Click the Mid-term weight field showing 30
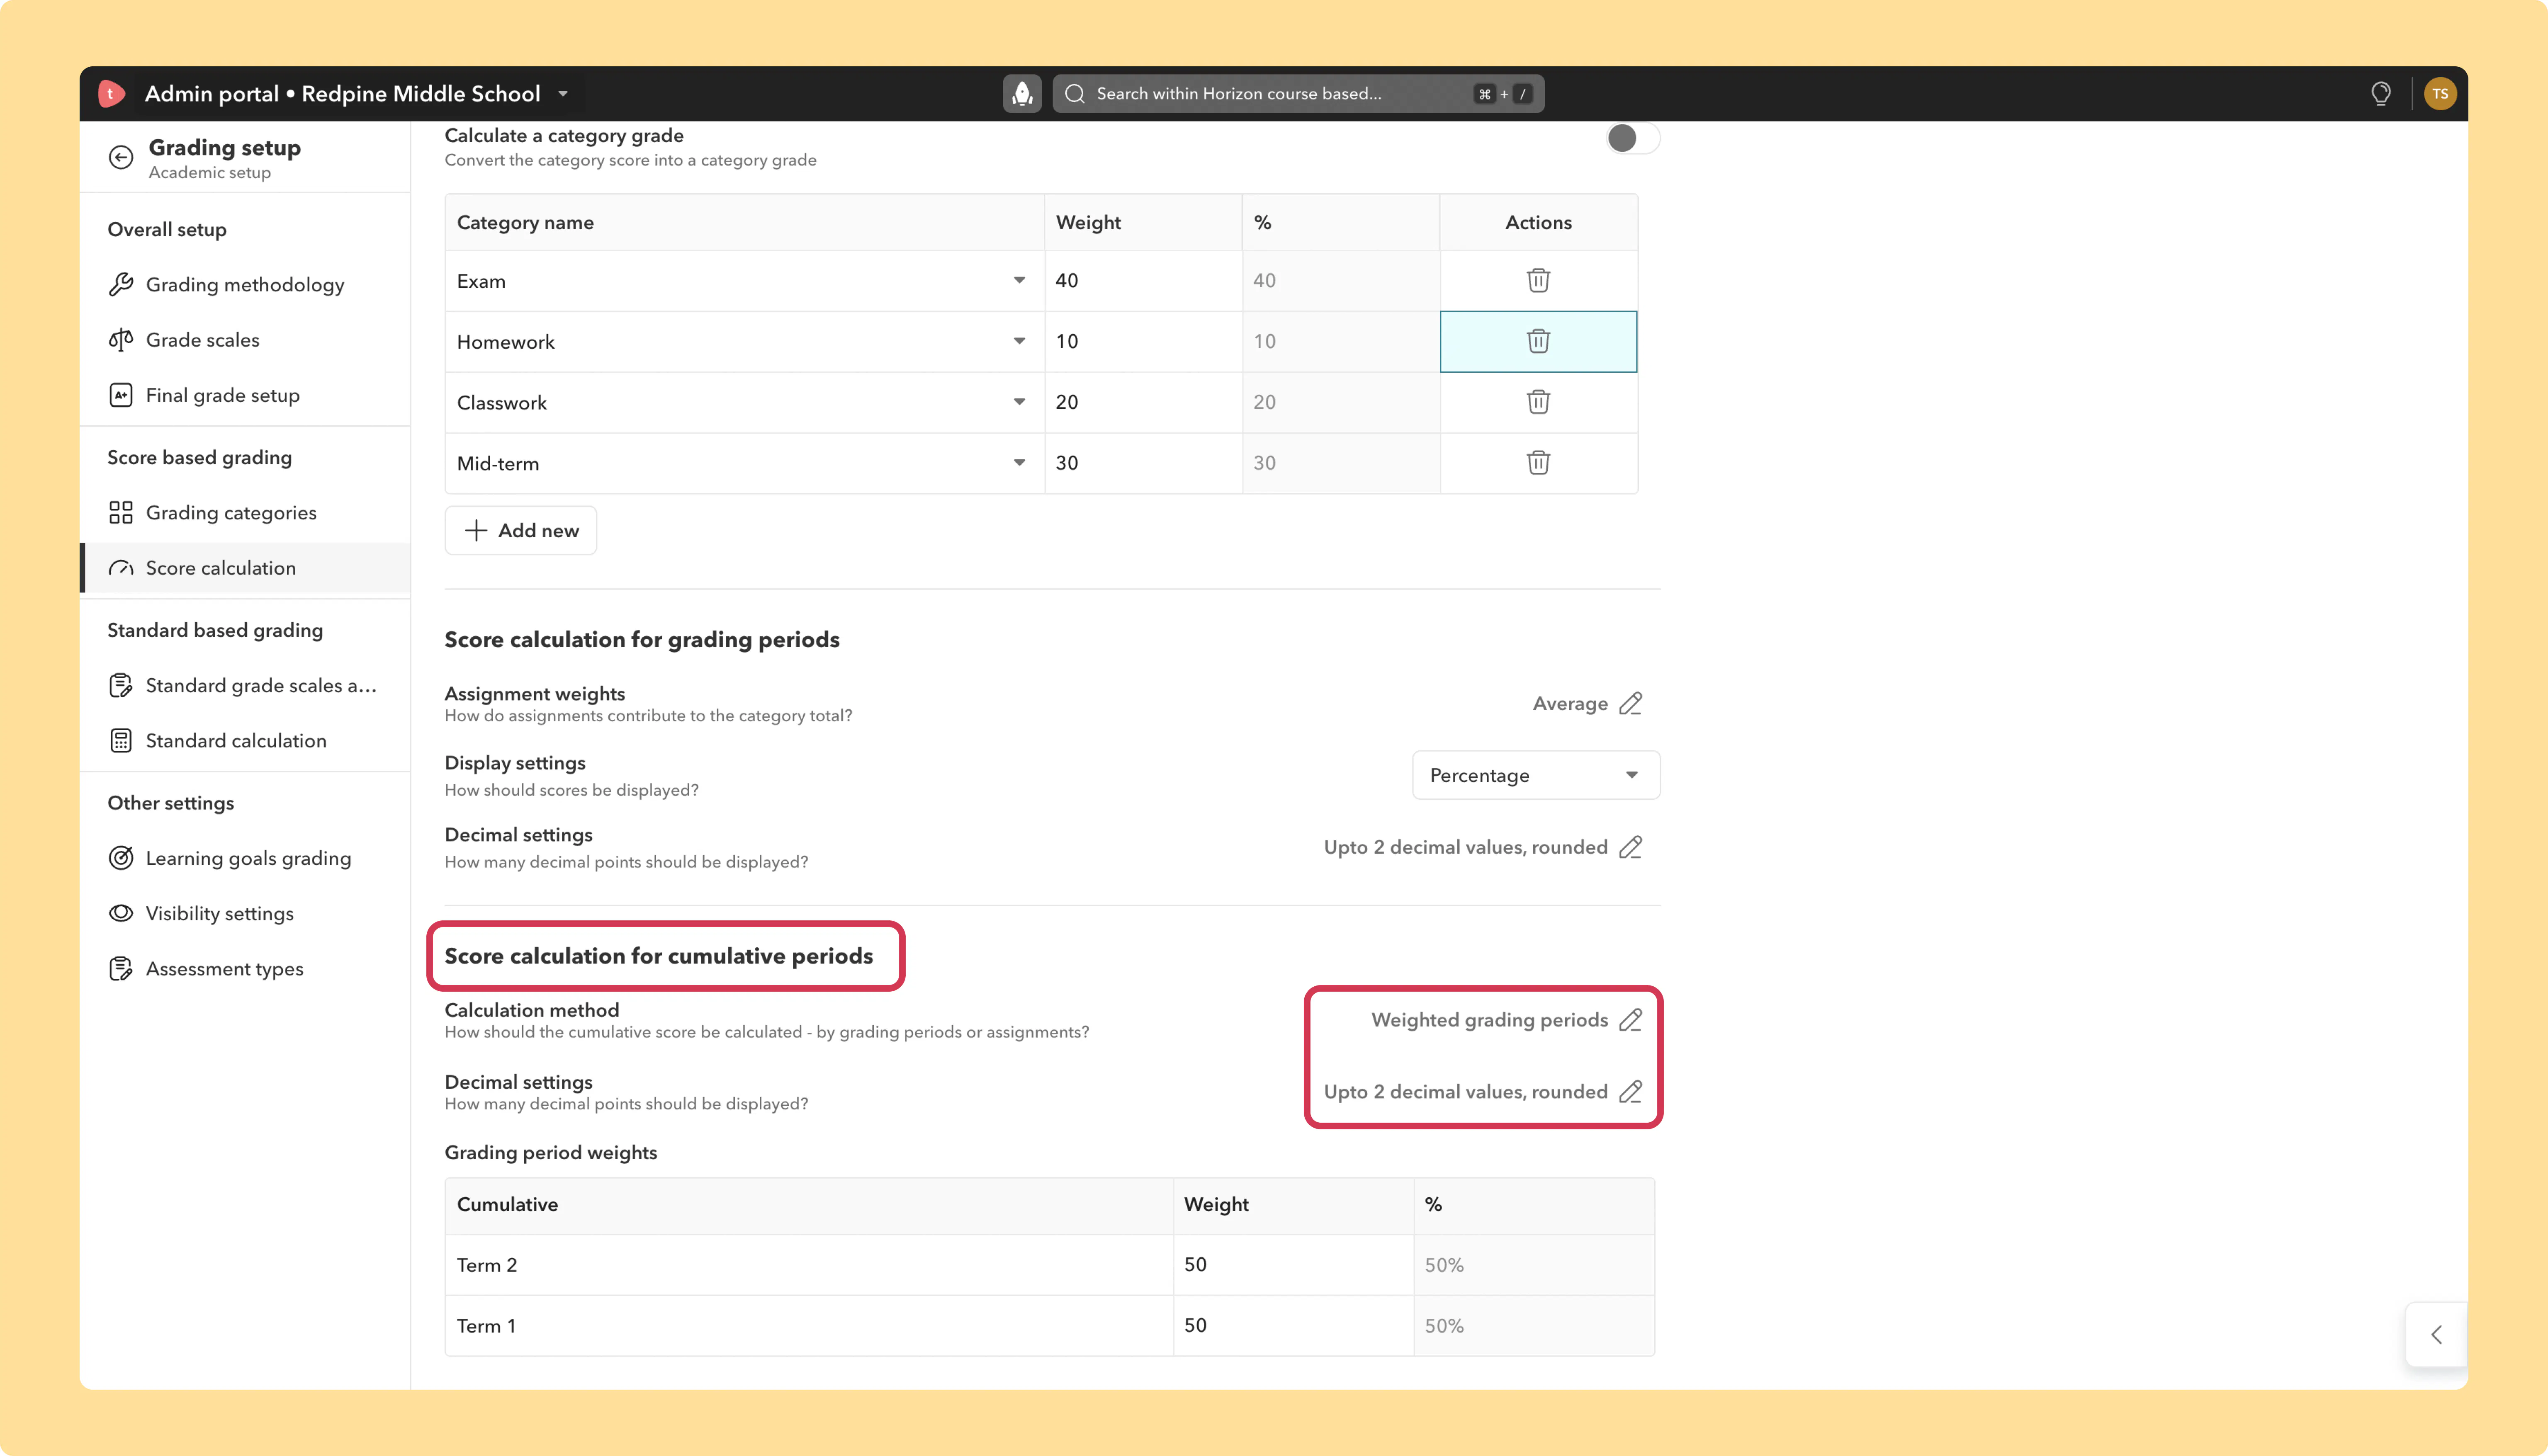The width and height of the screenshot is (2548, 1456). pos(1143,463)
